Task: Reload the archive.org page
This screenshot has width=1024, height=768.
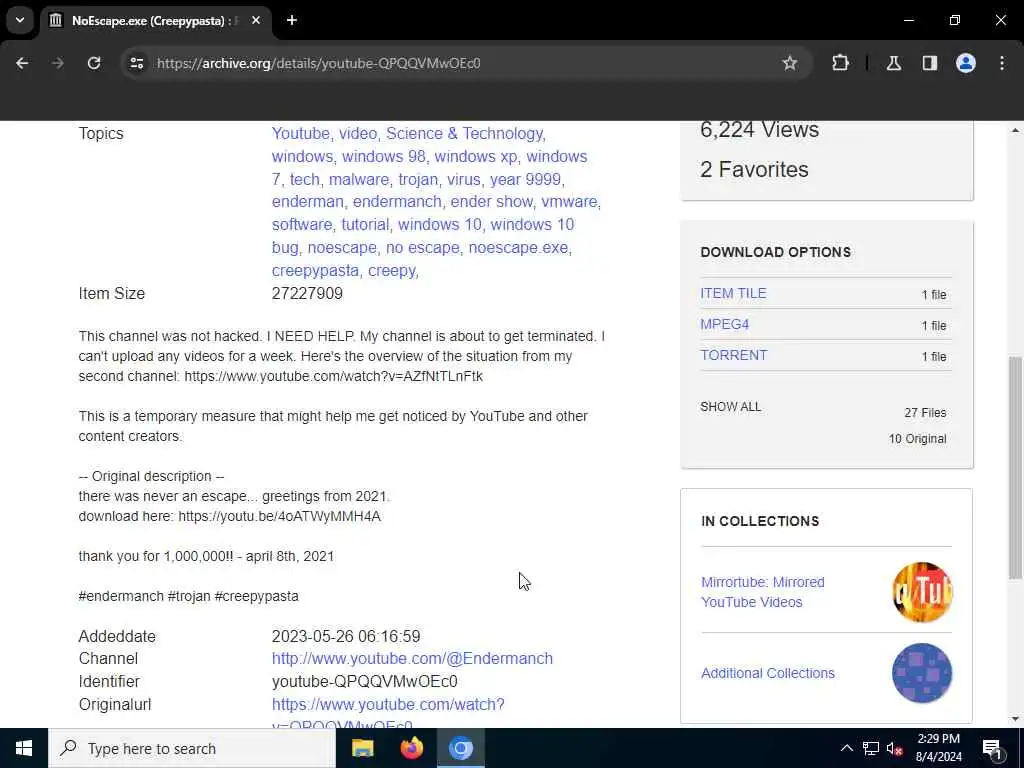Action: tap(94, 63)
